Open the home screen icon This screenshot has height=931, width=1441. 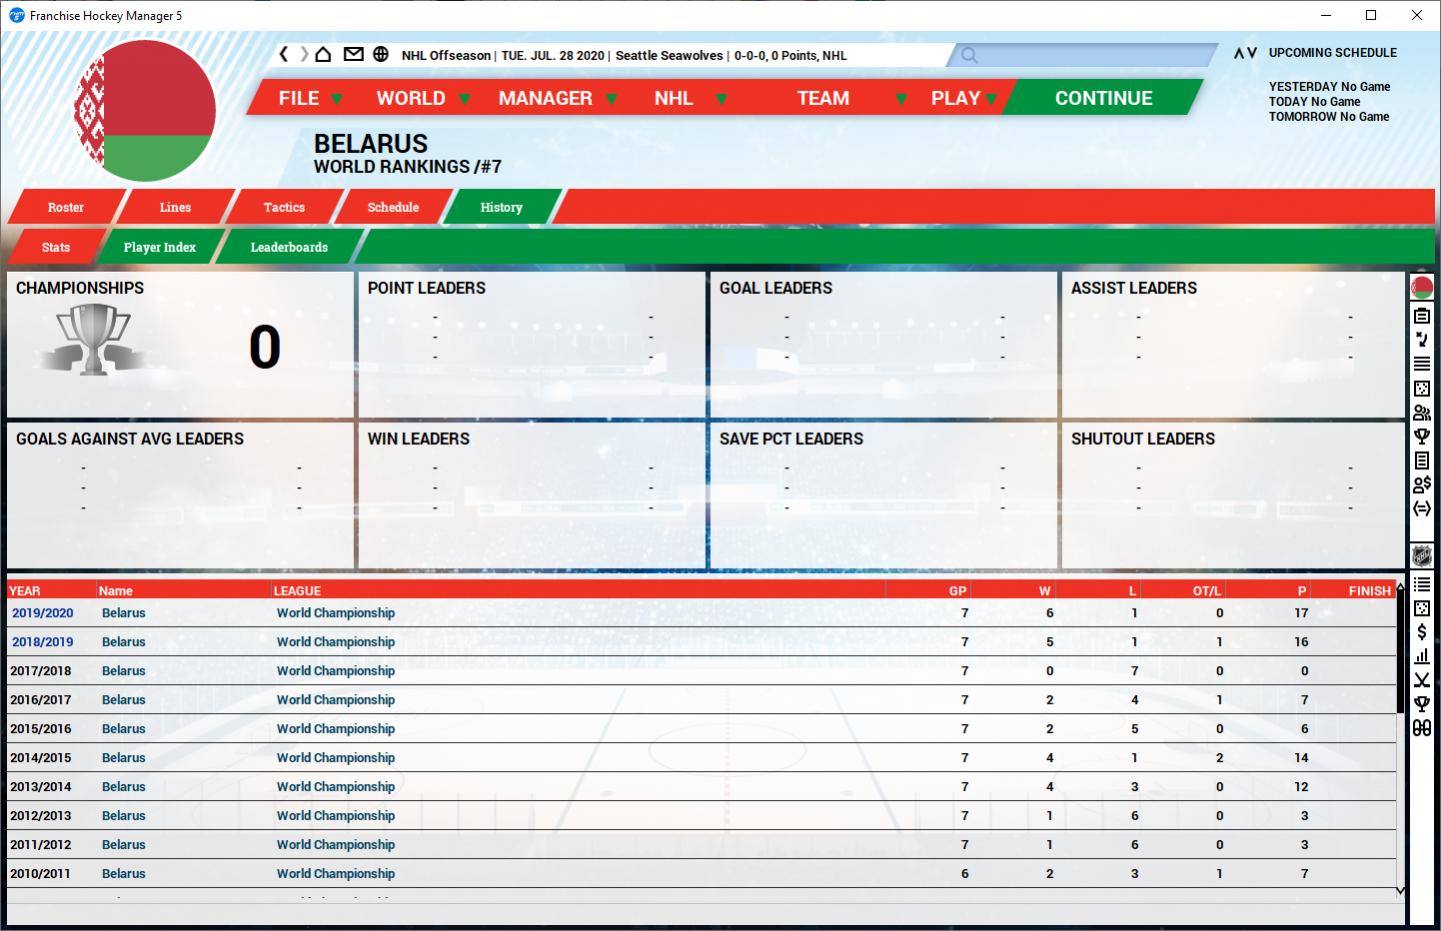point(323,54)
